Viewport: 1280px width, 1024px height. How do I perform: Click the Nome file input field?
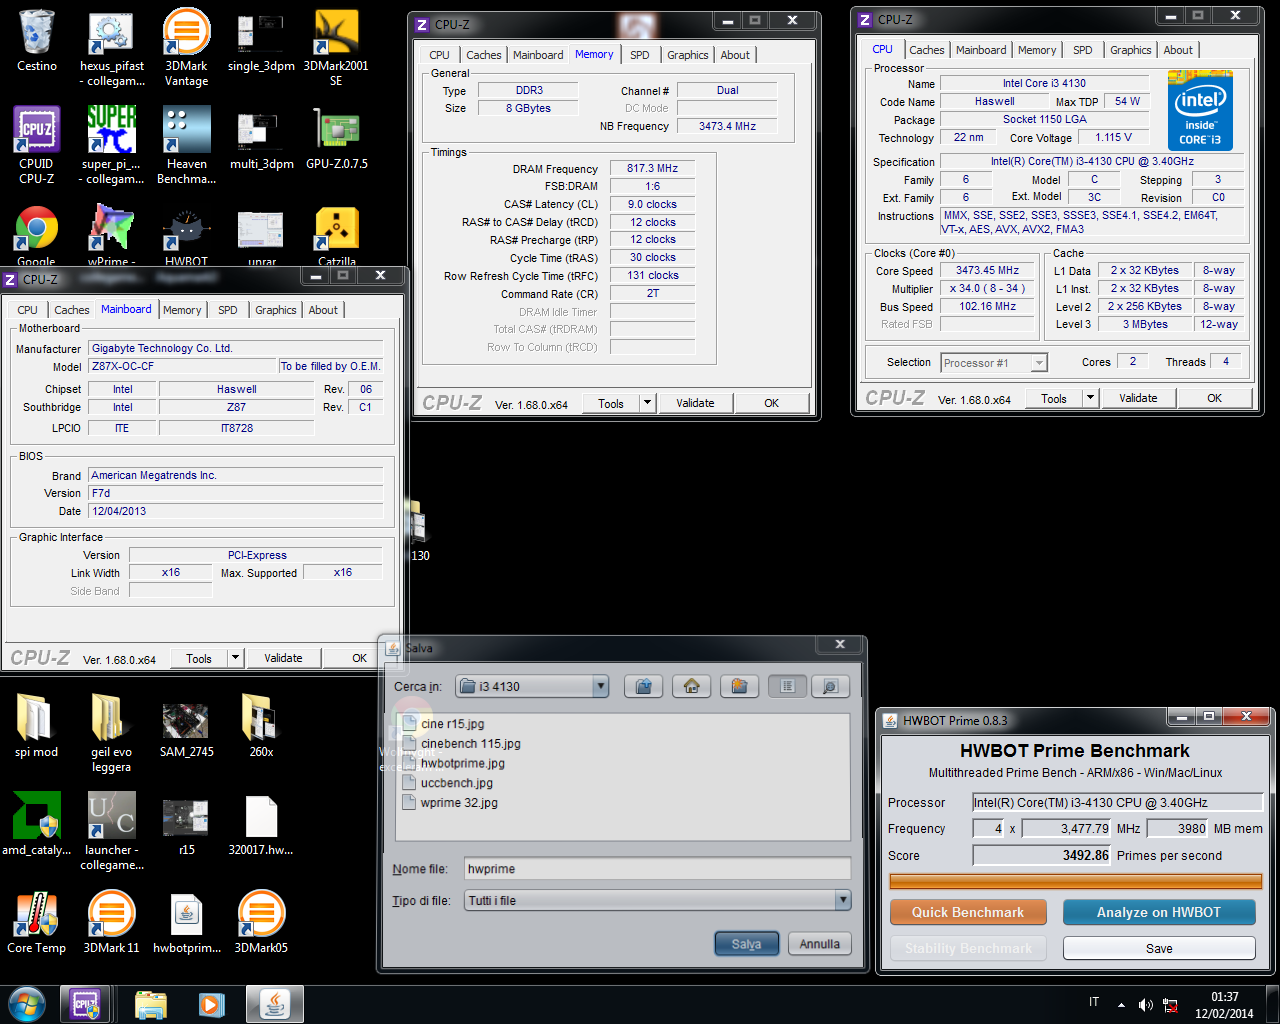click(658, 869)
